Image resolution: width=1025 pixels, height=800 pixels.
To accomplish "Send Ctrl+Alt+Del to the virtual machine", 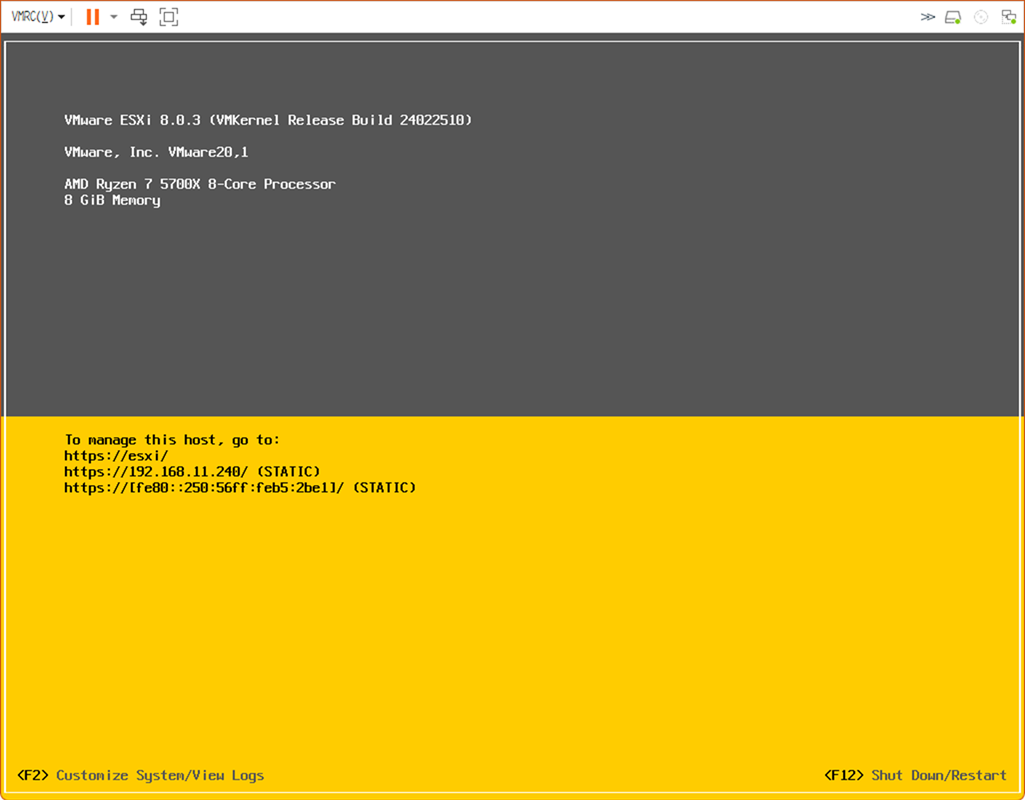I will pos(139,17).
